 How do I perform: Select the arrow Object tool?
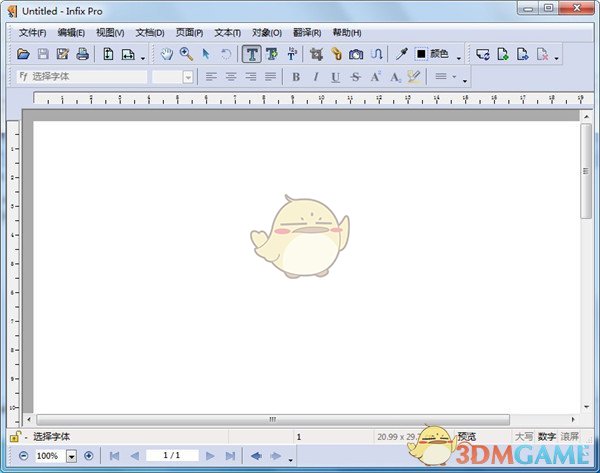point(206,54)
